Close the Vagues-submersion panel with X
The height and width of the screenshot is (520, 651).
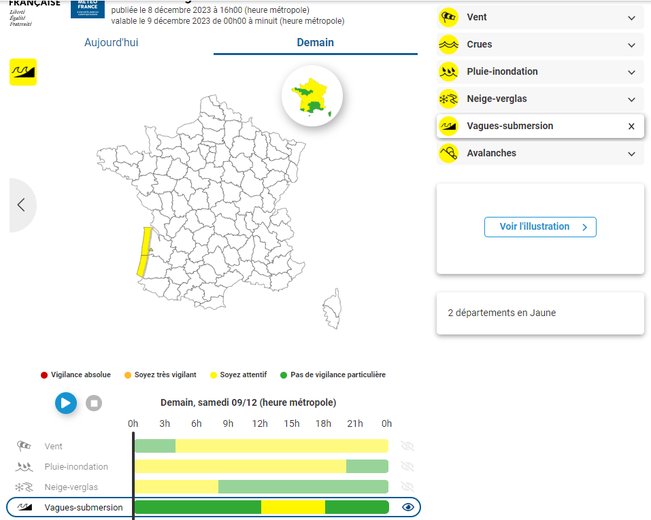tap(631, 127)
